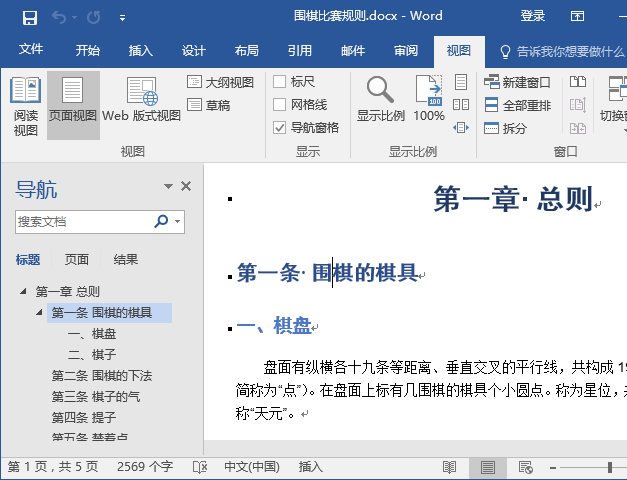Screen dimensions: 627x480
Task: Open navigation pane task options arrow
Action: coord(168,186)
